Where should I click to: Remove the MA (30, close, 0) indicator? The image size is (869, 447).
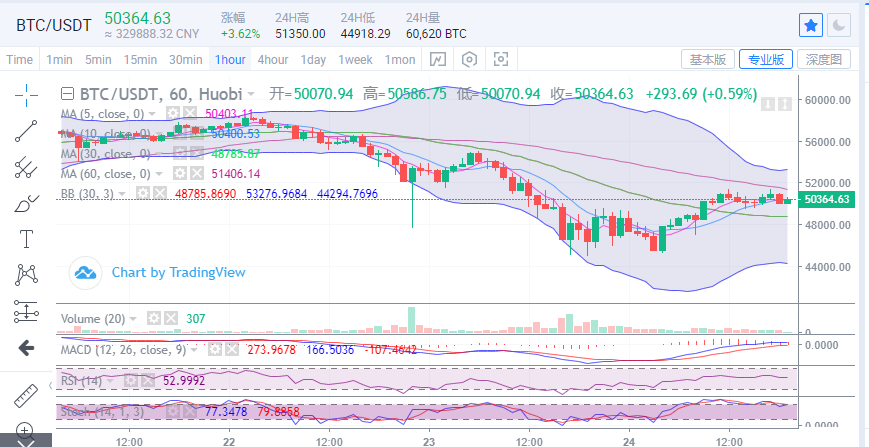[196, 153]
